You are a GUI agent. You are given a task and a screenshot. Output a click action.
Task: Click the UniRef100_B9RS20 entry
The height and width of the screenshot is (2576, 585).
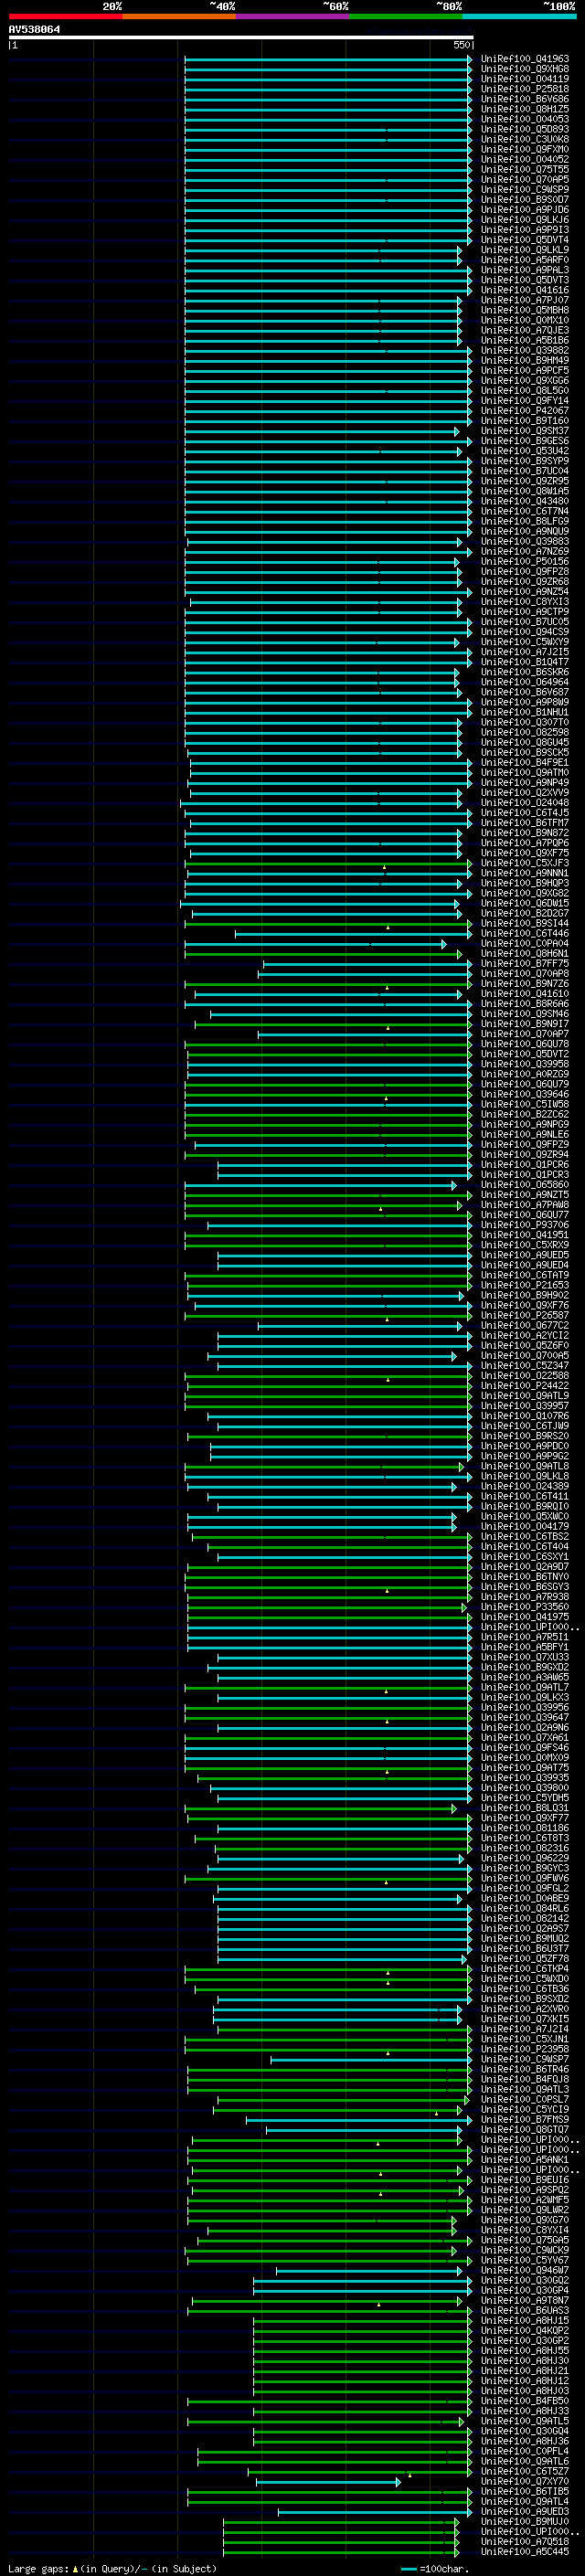525,1436
